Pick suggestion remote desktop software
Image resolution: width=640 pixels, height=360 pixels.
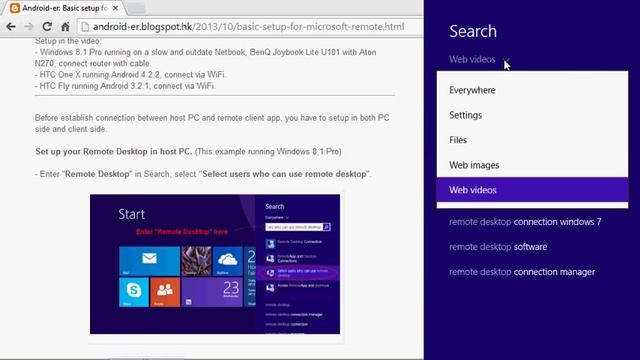(498, 247)
